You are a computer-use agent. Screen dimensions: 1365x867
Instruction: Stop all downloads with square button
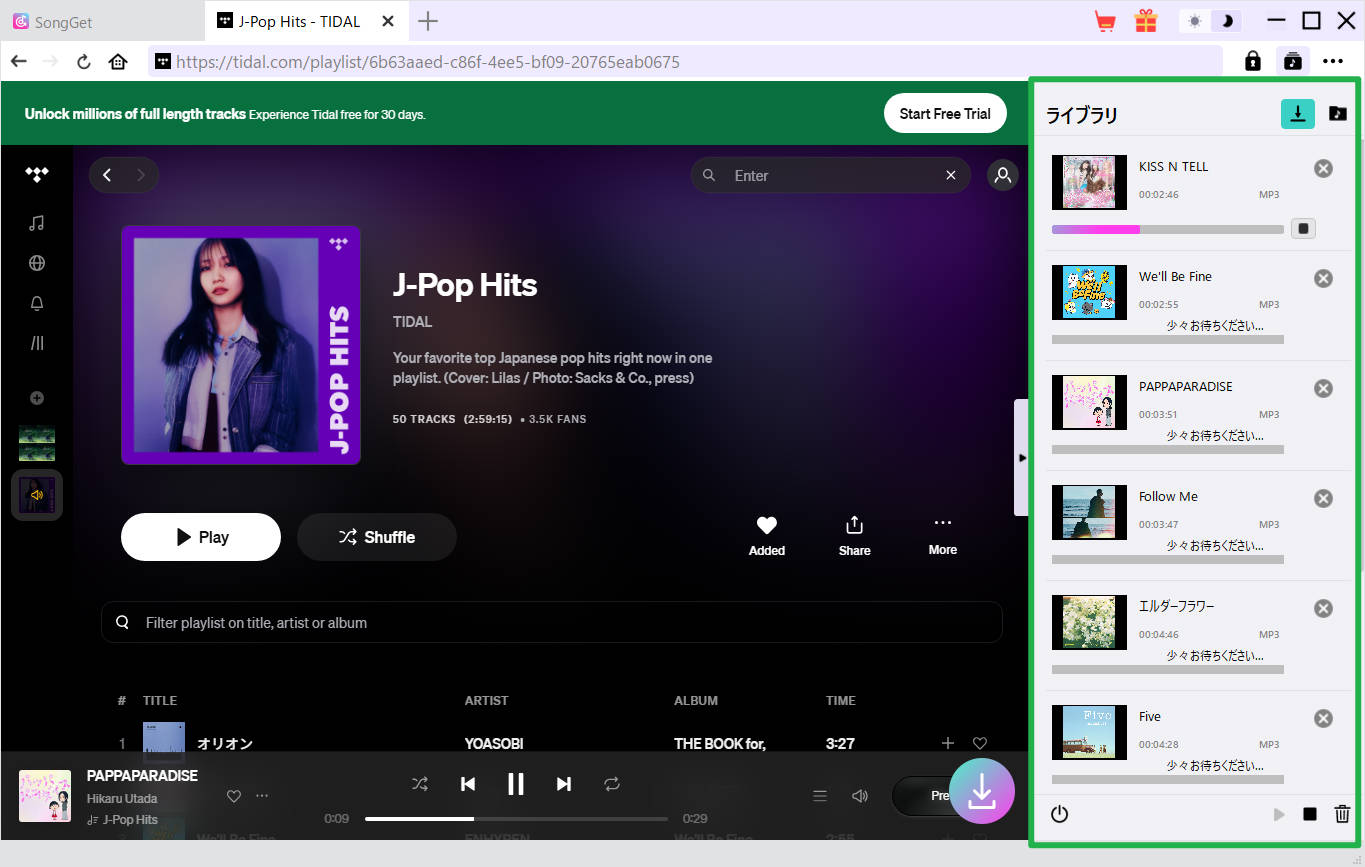click(1310, 814)
